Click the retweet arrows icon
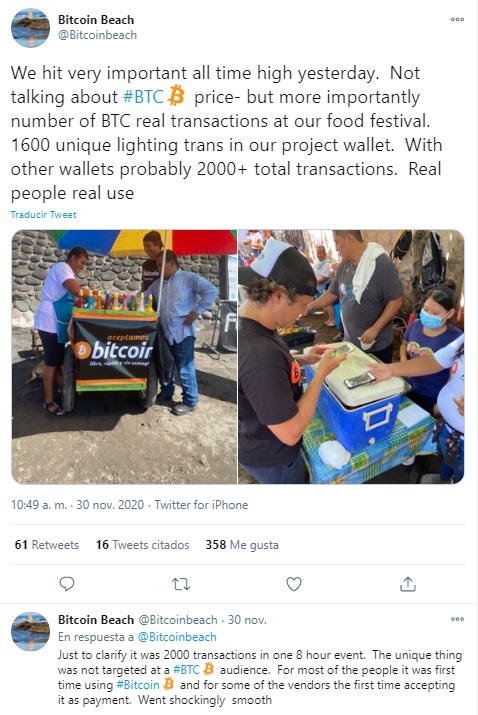The image size is (478, 715). tap(181, 584)
